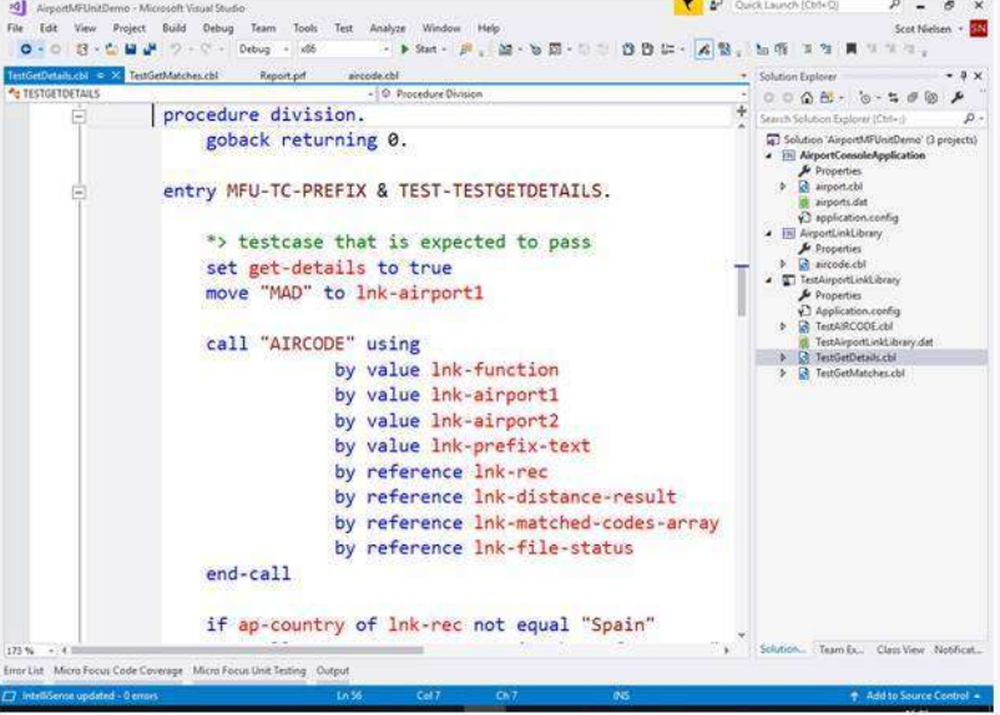This screenshot has width=1000, height=715.
Task: Open the editor zoom percentage dropdown
Action: tap(30, 651)
